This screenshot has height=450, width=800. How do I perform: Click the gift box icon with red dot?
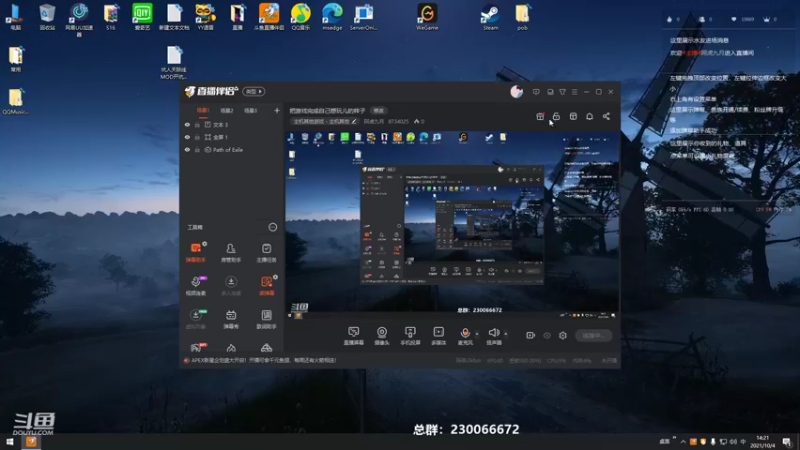click(x=540, y=116)
